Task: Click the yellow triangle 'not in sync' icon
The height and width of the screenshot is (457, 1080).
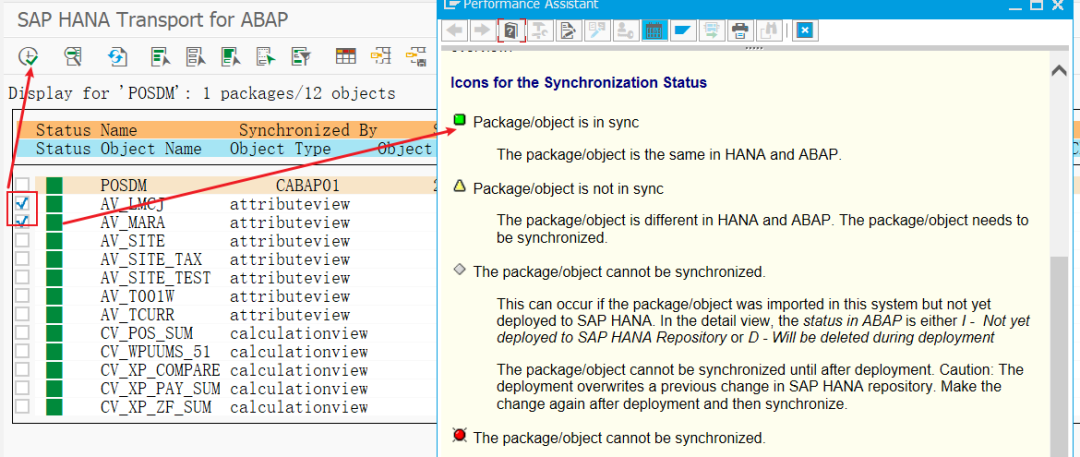Action: pyautogui.click(x=459, y=186)
